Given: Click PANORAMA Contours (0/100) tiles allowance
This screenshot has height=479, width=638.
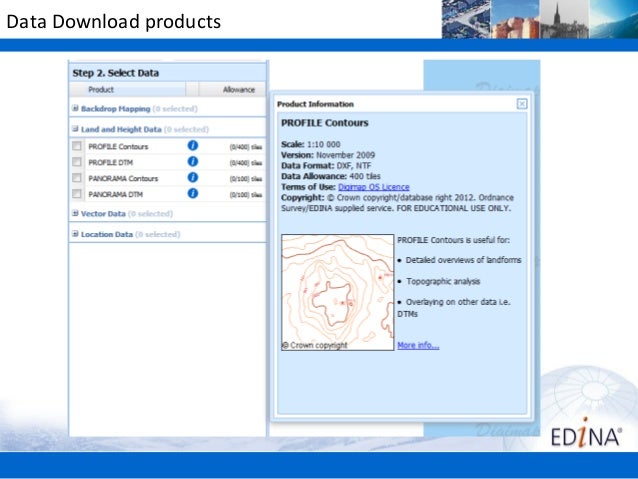Looking at the screenshot, I should click(x=246, y=179).
